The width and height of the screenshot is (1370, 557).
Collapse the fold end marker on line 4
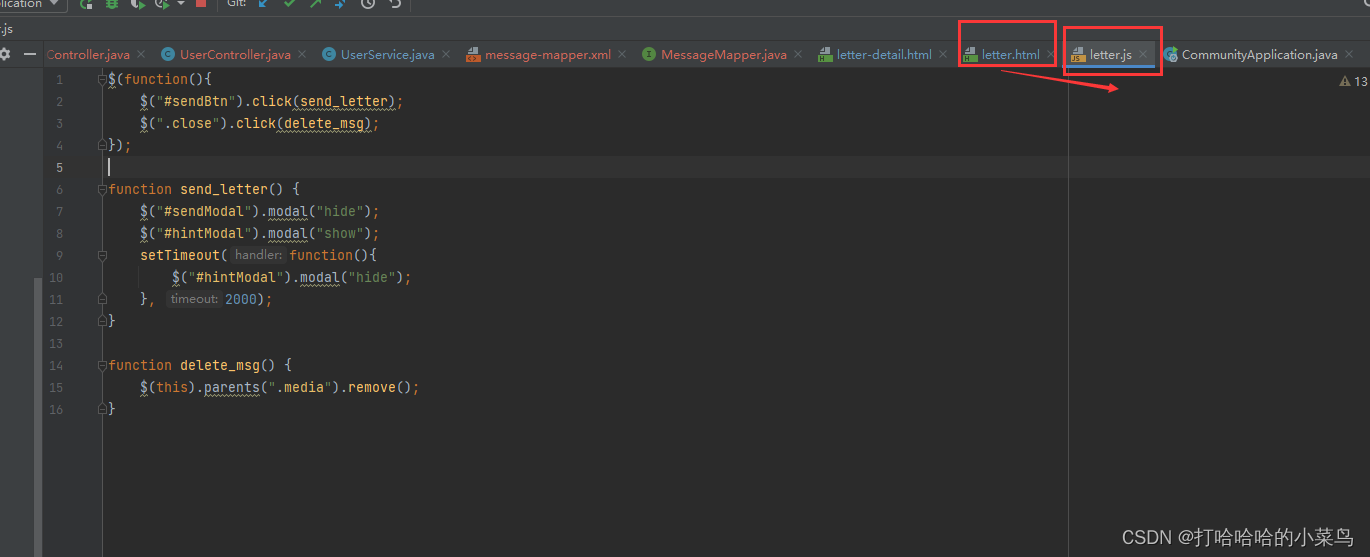pos(102,145)
